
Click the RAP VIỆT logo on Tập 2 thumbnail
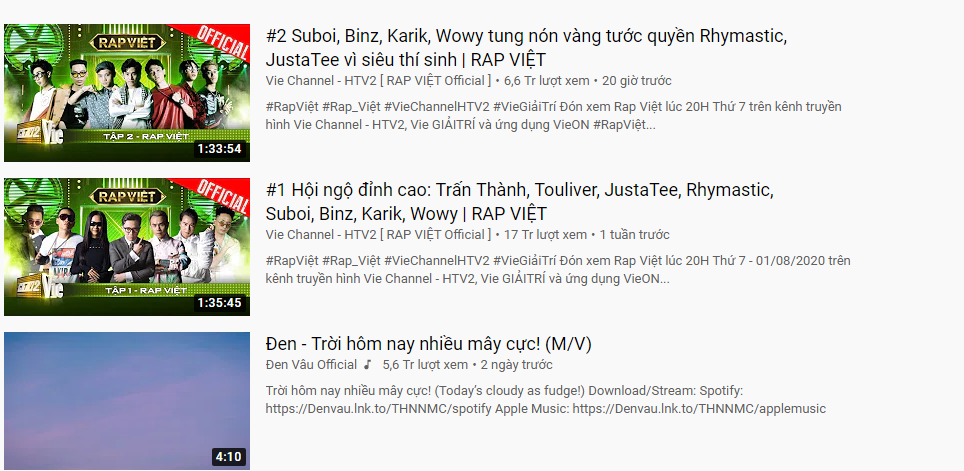[127, 42]
